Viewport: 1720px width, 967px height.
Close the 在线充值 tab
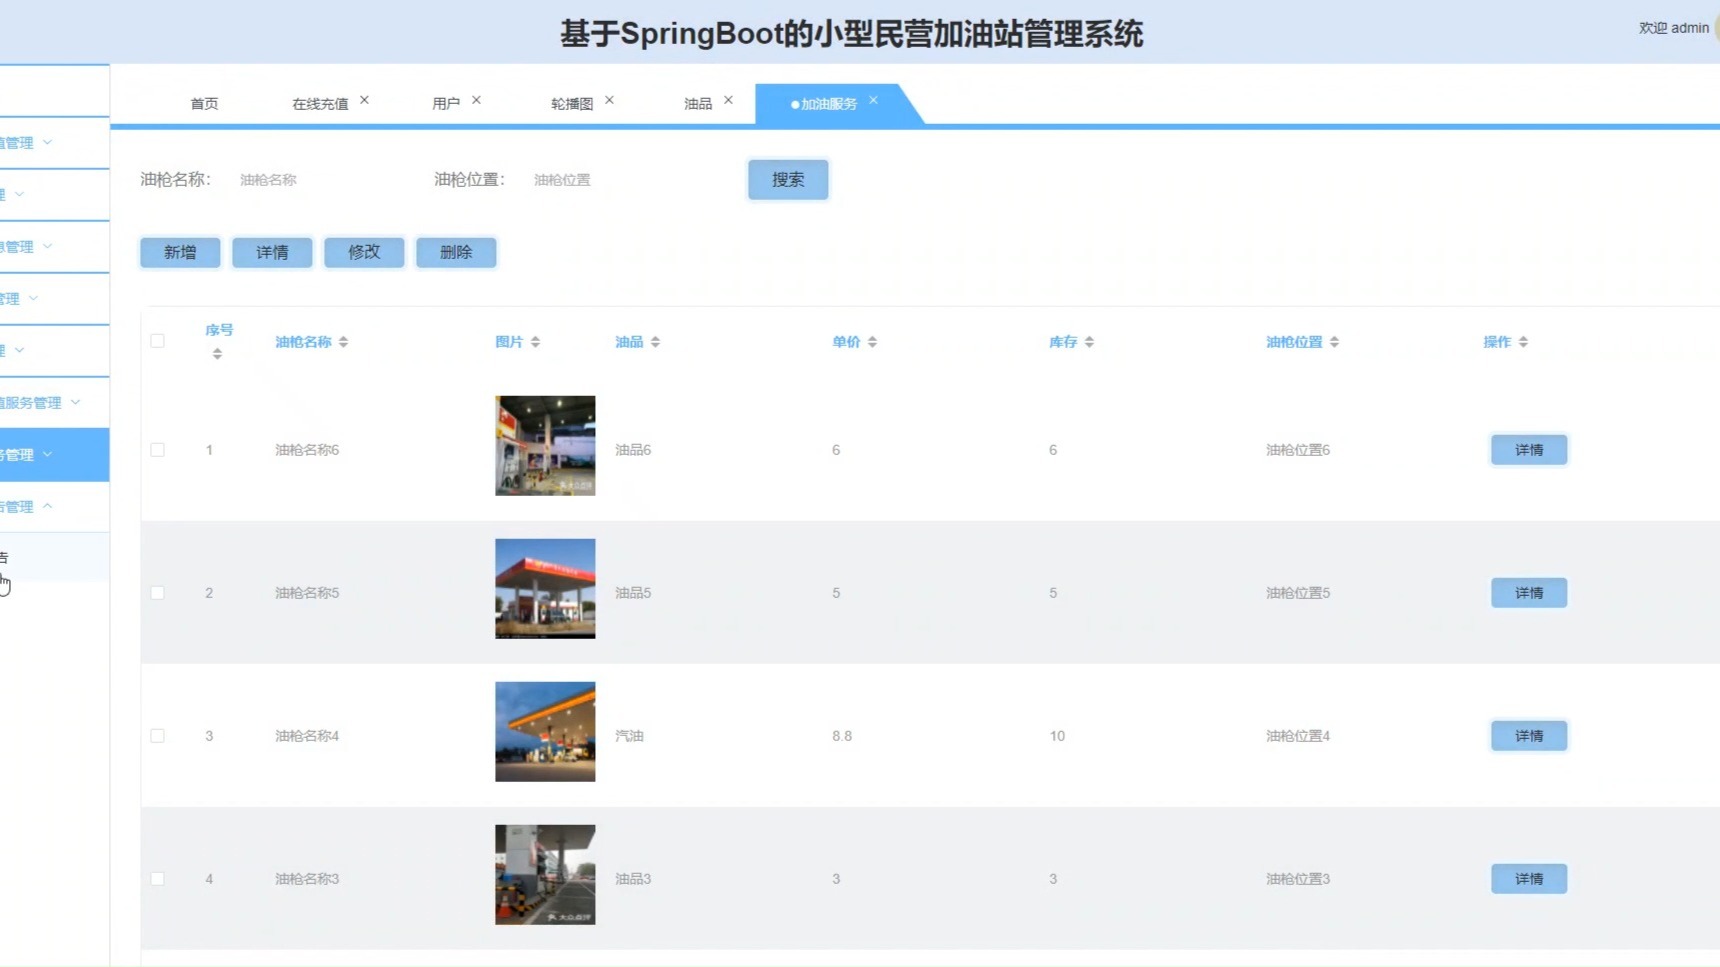coord(364,99)
